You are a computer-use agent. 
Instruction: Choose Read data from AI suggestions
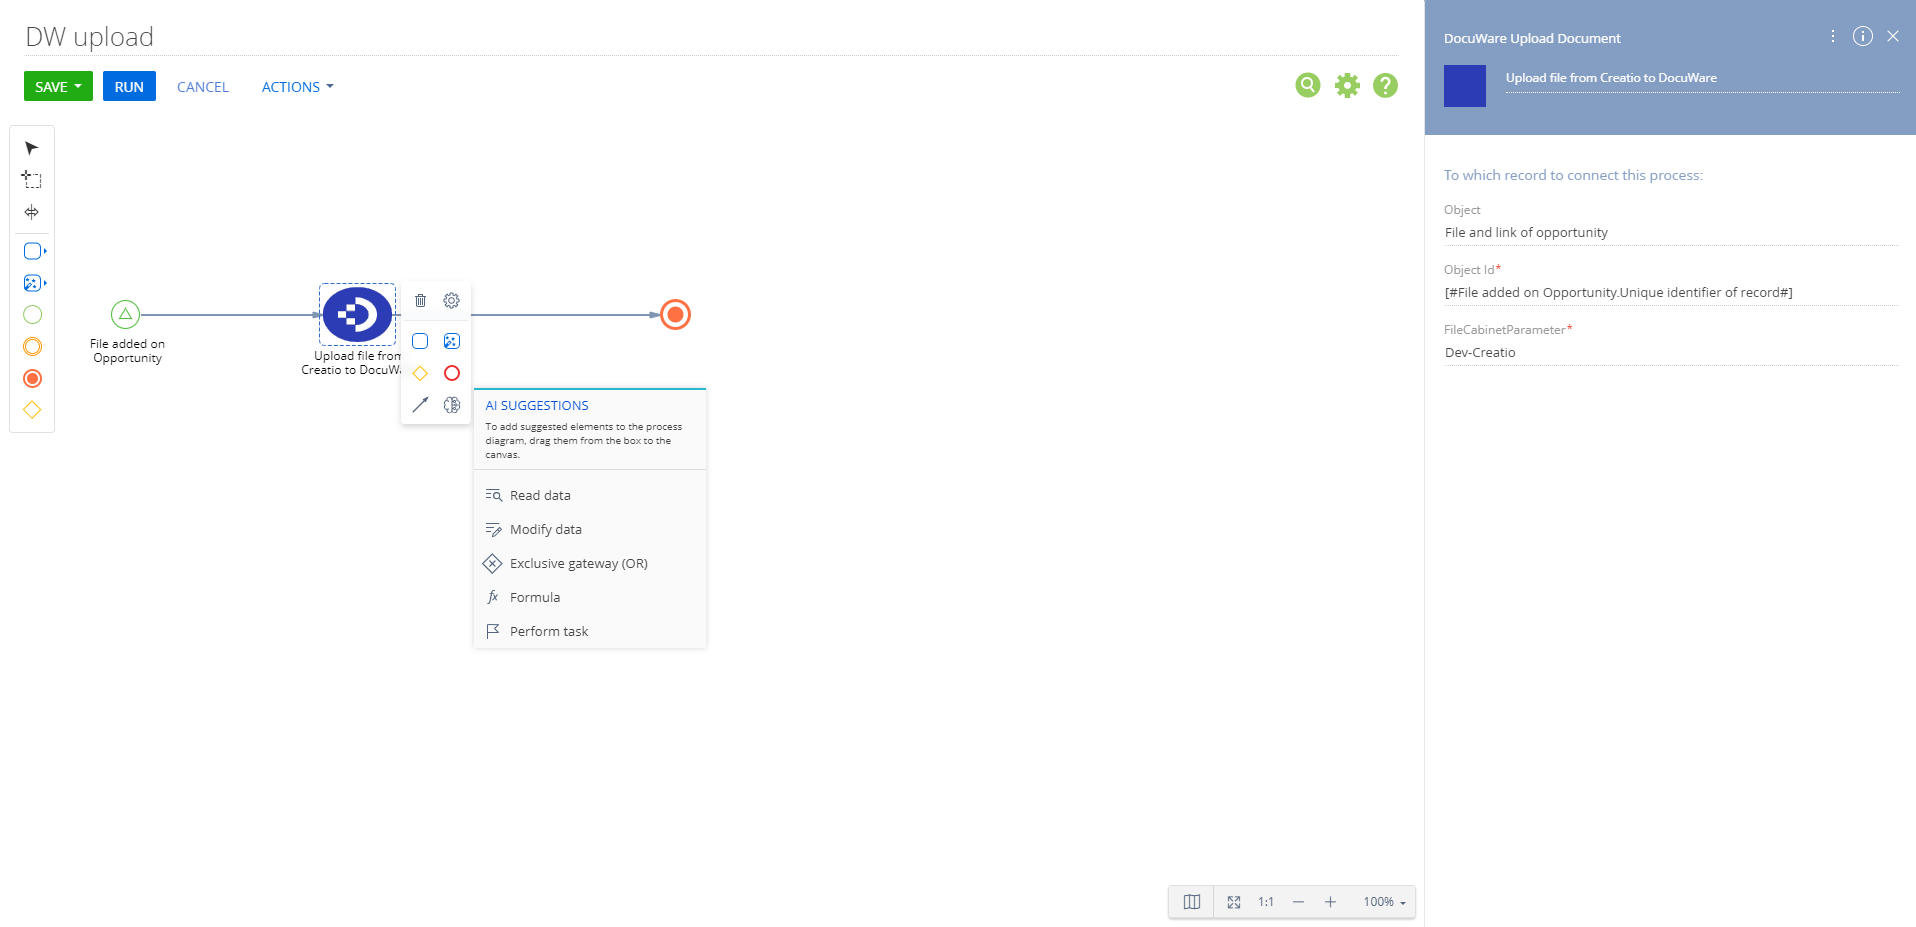[540, 496]
